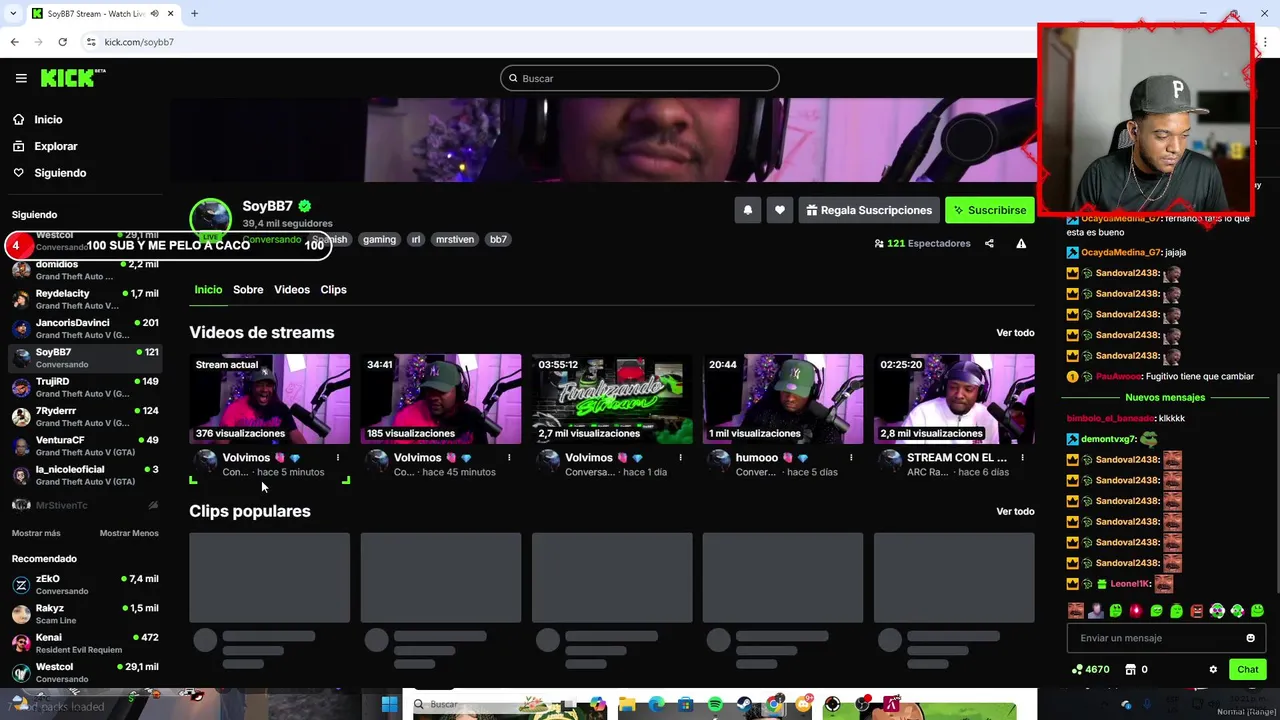The height and width of the screenshot is (720, 1280).
Task: Go back in the browser
Action: [x=14, y=42]
